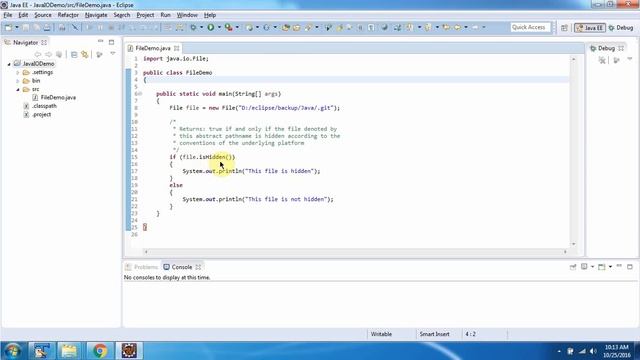The width and height of the screenshot is (640, 360).
Task: Open the Refactor menu
Action: point(68,15)
